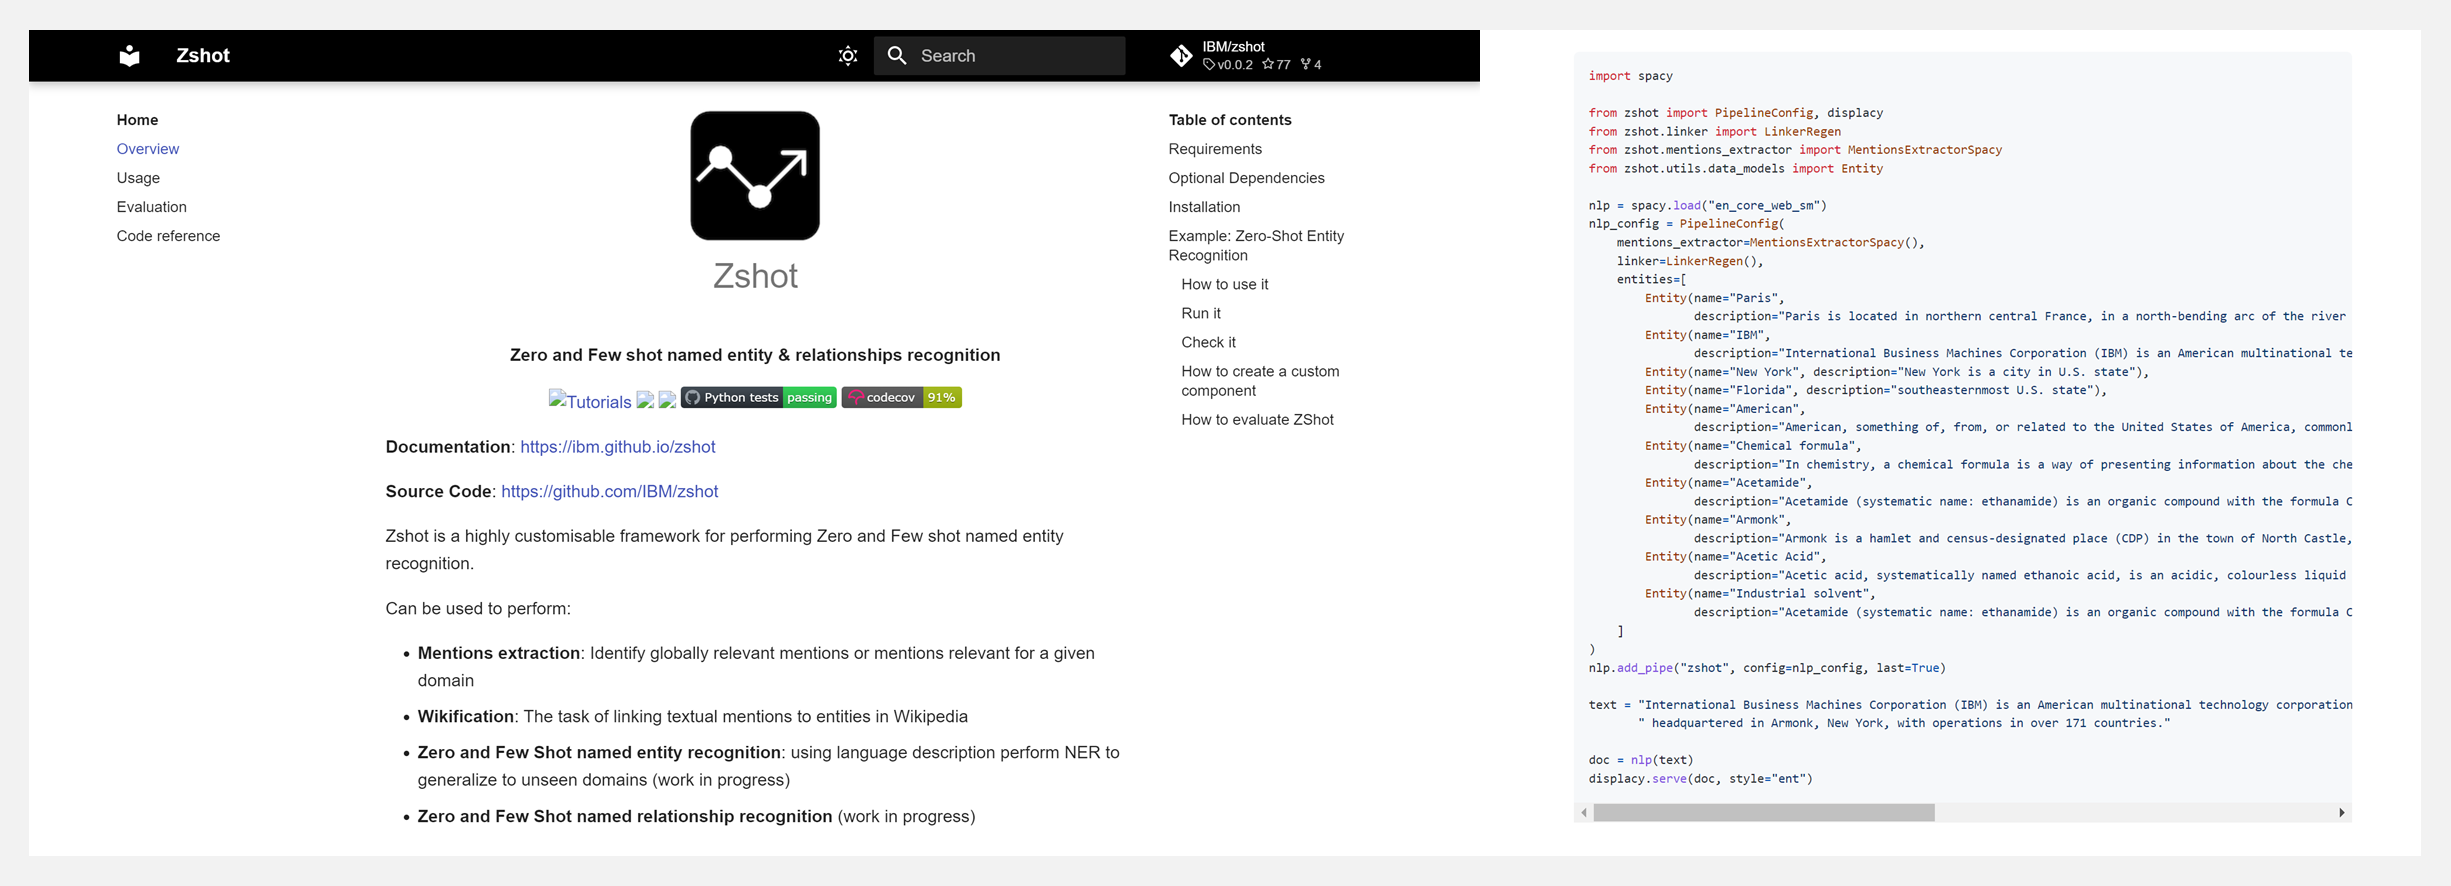Click the search magnifier icon
Image resolution: width=2451 pixels, height=886 pixels.
point(897,56)
